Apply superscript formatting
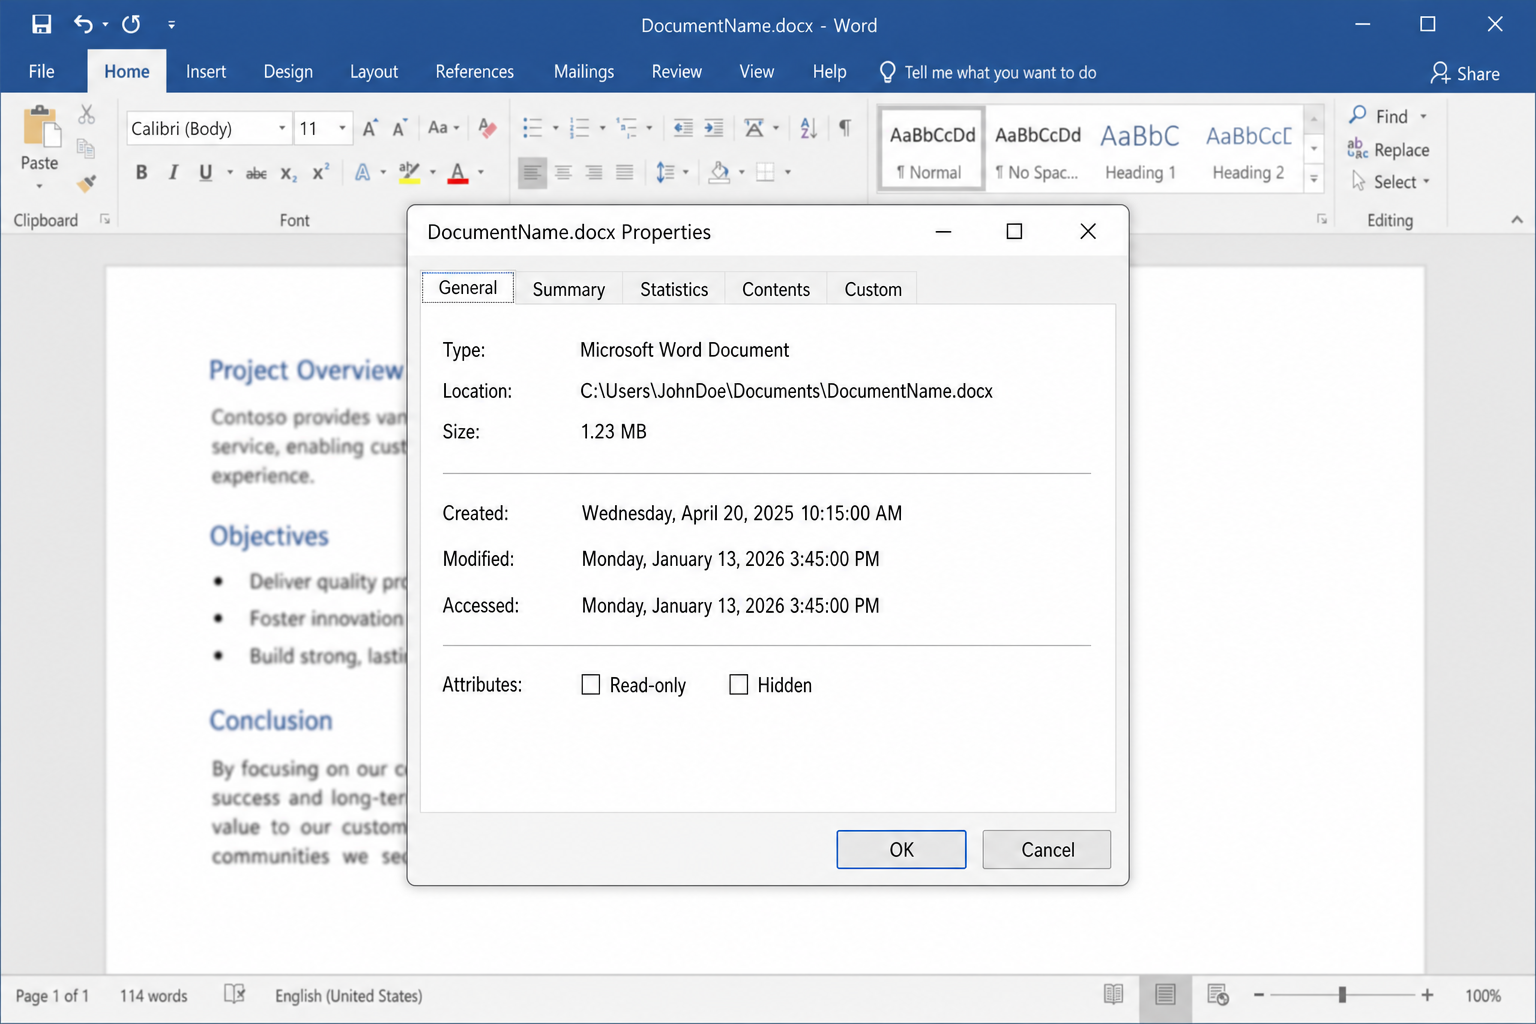The height and width of the screenshot is (1024, 1536). coord(320,173)
